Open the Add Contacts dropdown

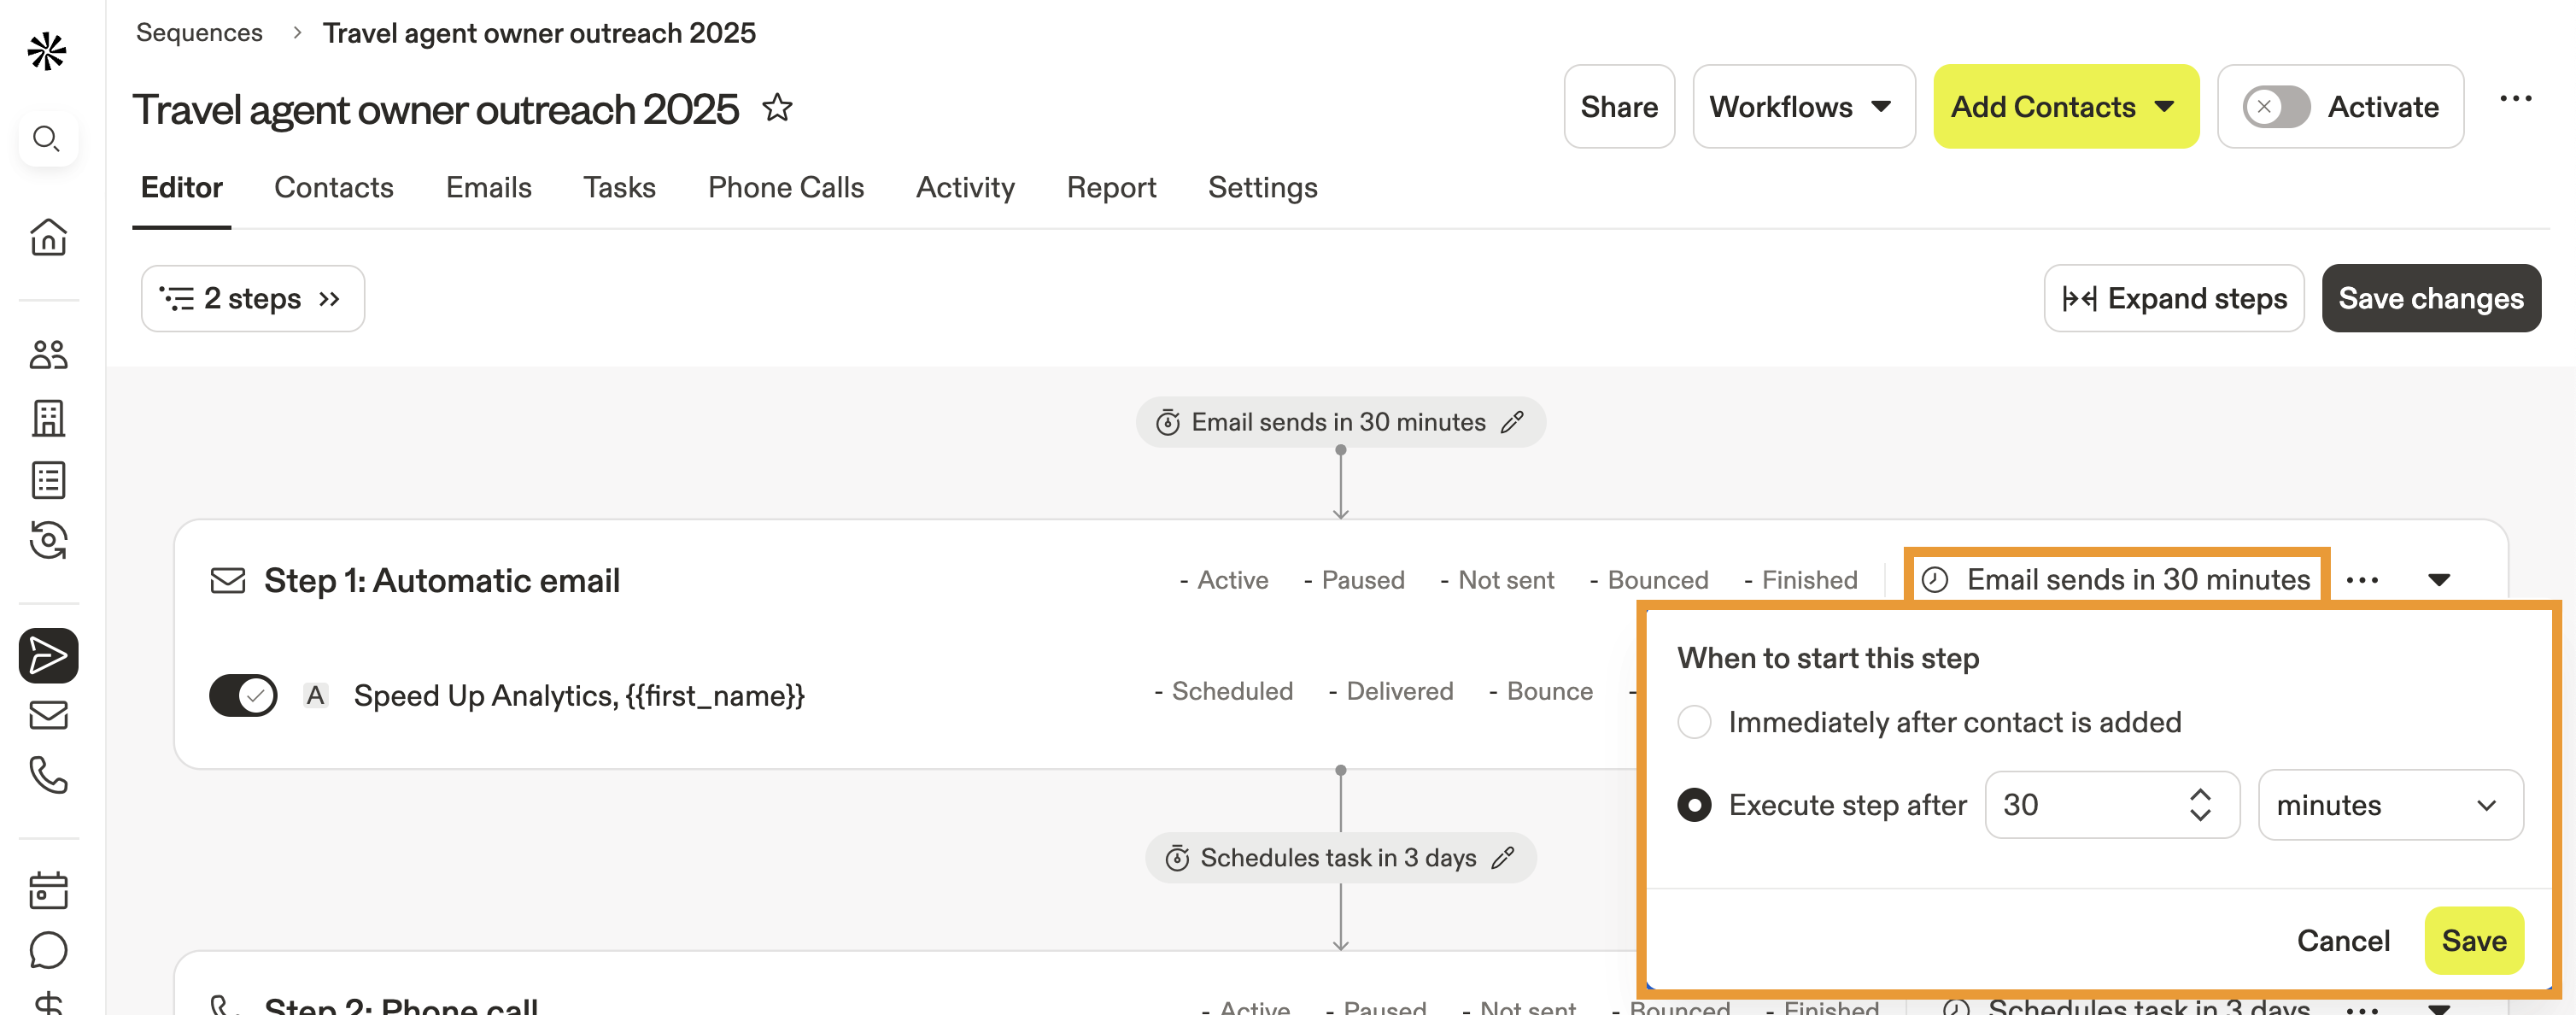tap(2065, 107)
